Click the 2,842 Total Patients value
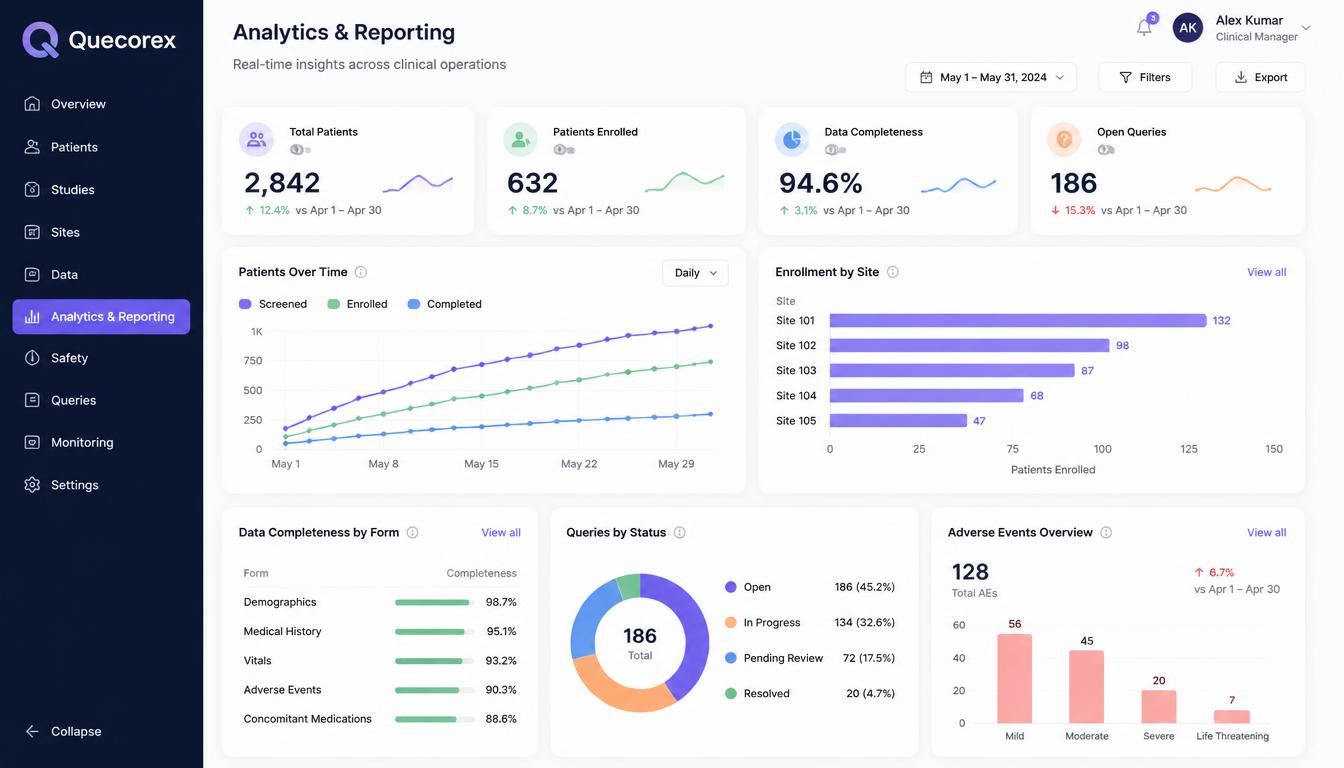 tap(282, 183)
